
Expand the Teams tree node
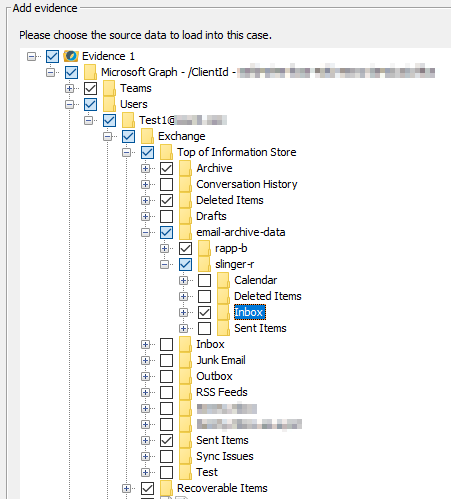[x=69, y=88]
